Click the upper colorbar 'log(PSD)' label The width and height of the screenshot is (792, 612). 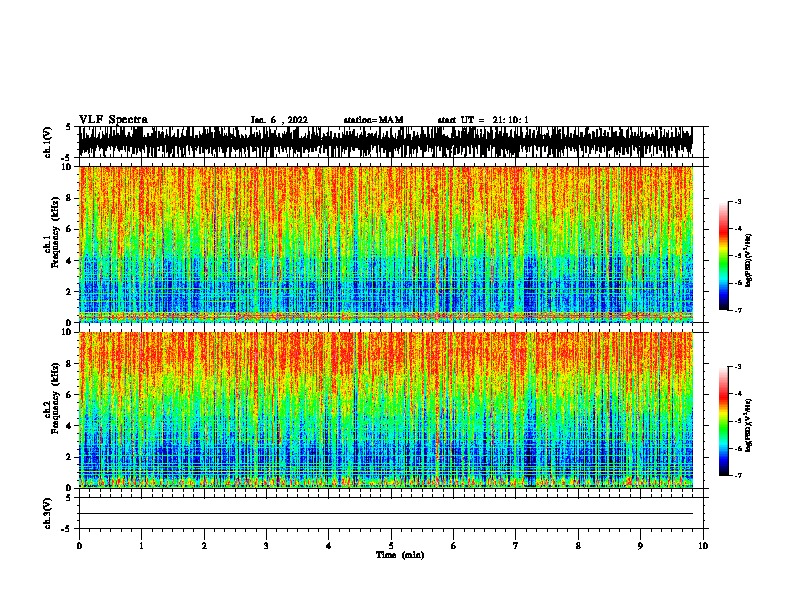[749, 261]
